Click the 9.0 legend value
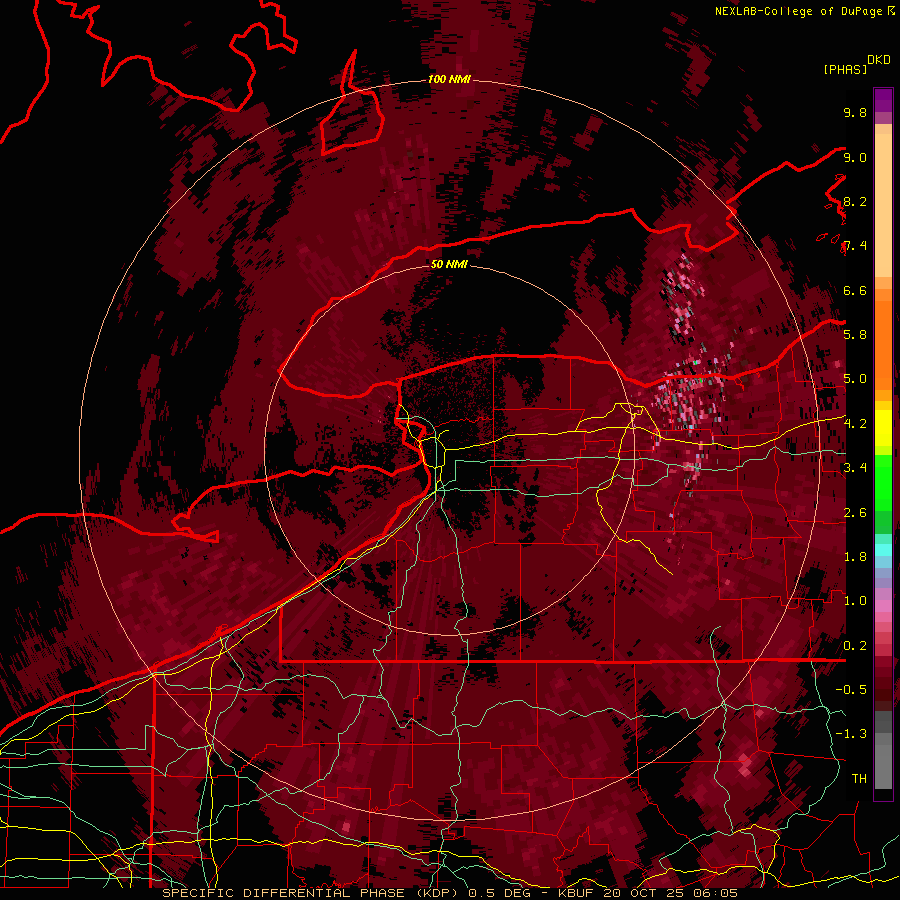 (855, 157)
